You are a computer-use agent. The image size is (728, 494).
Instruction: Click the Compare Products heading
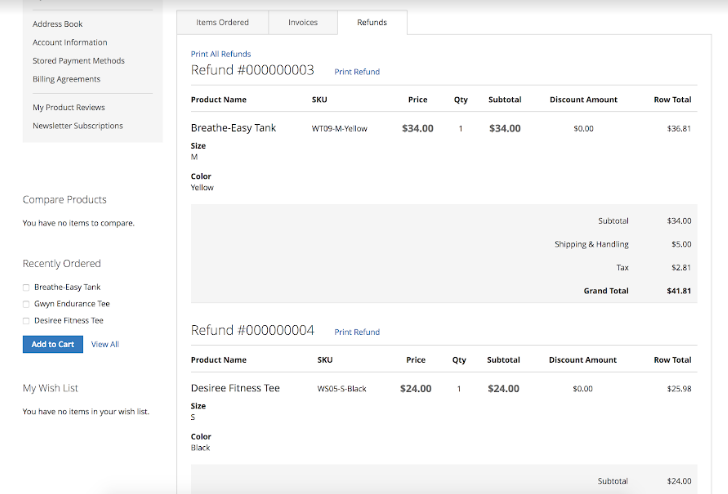65,200
